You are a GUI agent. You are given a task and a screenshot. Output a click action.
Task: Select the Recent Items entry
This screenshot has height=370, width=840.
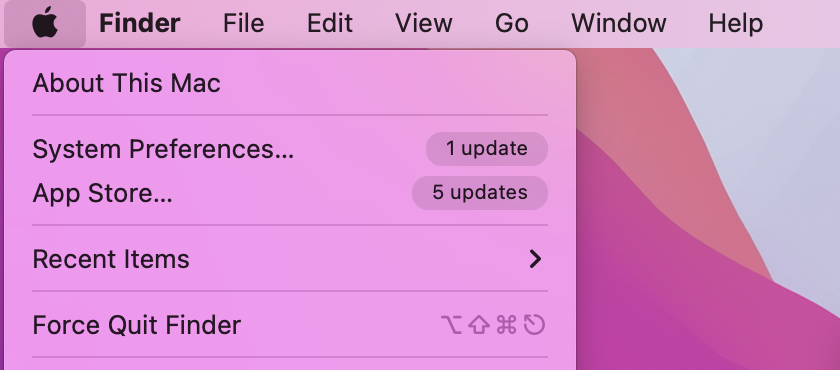coord(290,259)
